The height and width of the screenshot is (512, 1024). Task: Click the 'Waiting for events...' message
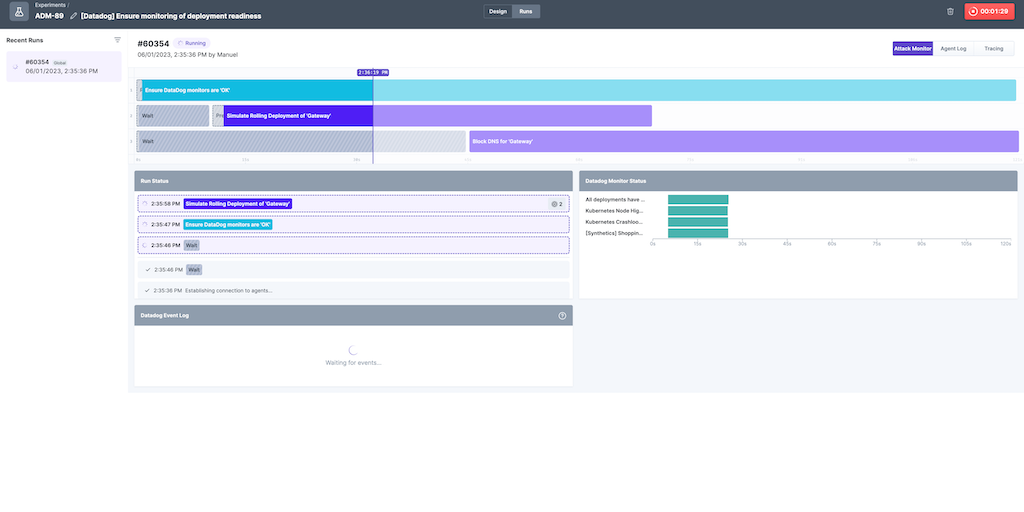[x=353, y=362]
